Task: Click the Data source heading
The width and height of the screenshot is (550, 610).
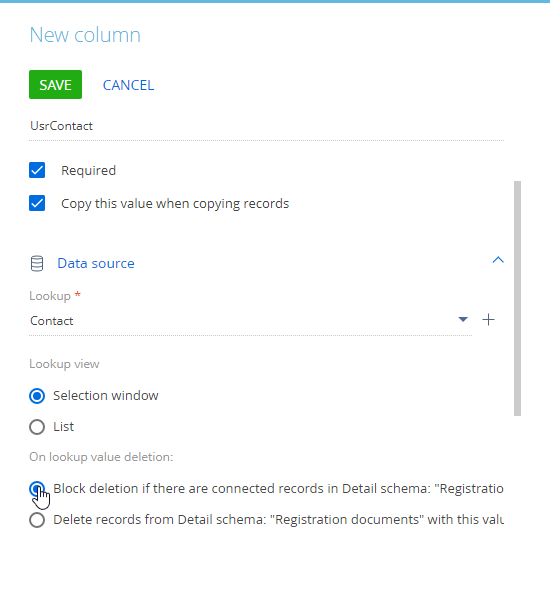Action: 96,263
